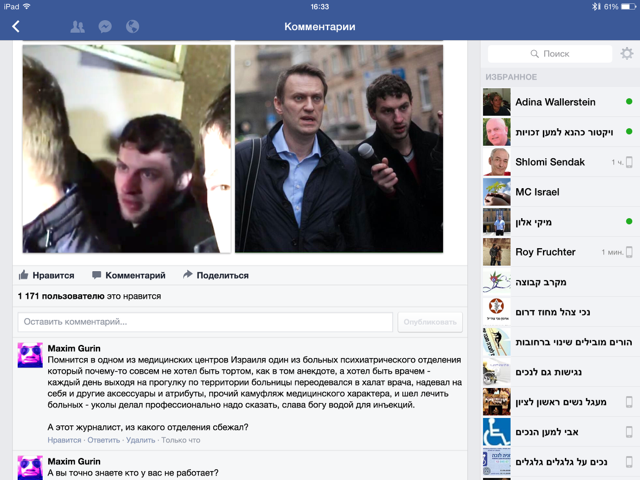This screenshot has width=640, height=480.
Task: Open chat with MC Israel
Action: point(560,192)
